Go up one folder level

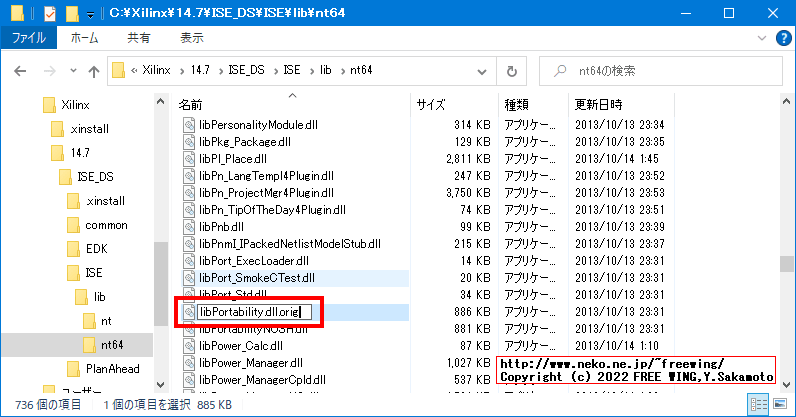(94, 71)
